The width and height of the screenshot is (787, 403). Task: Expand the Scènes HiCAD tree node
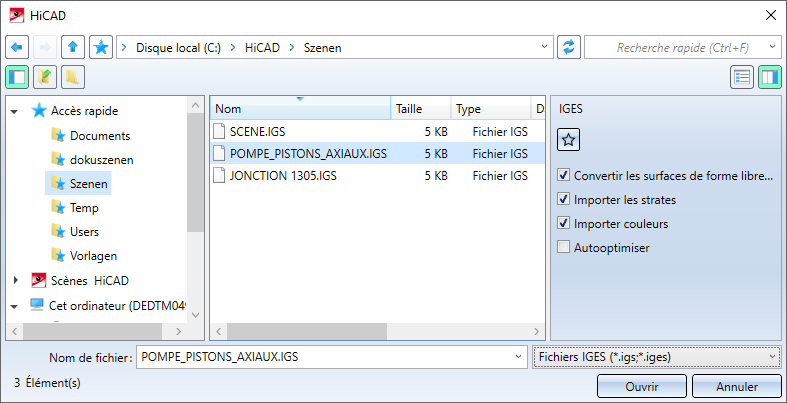pyautogui.click(x=15, y=281)
